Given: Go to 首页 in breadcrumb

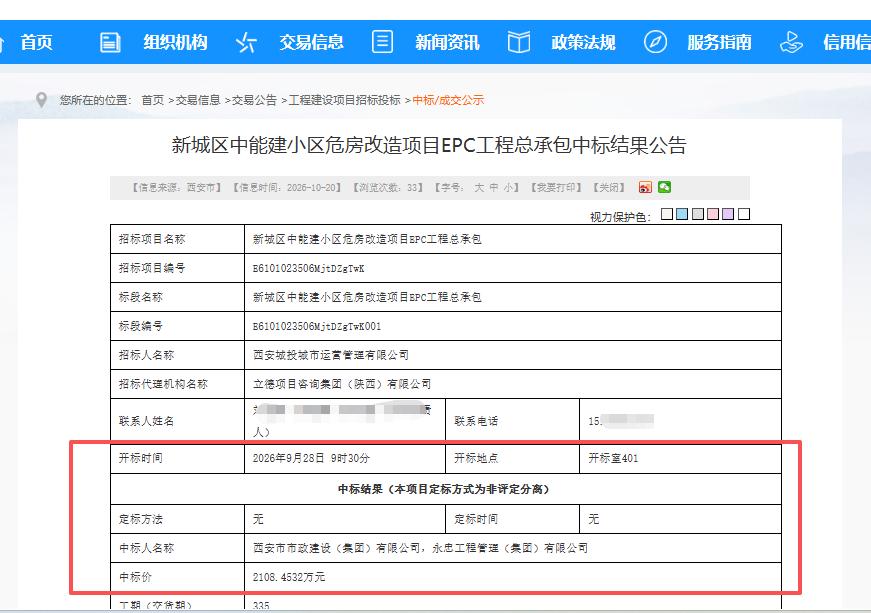Looking at the screenshot, I should [x=153, y=100].
